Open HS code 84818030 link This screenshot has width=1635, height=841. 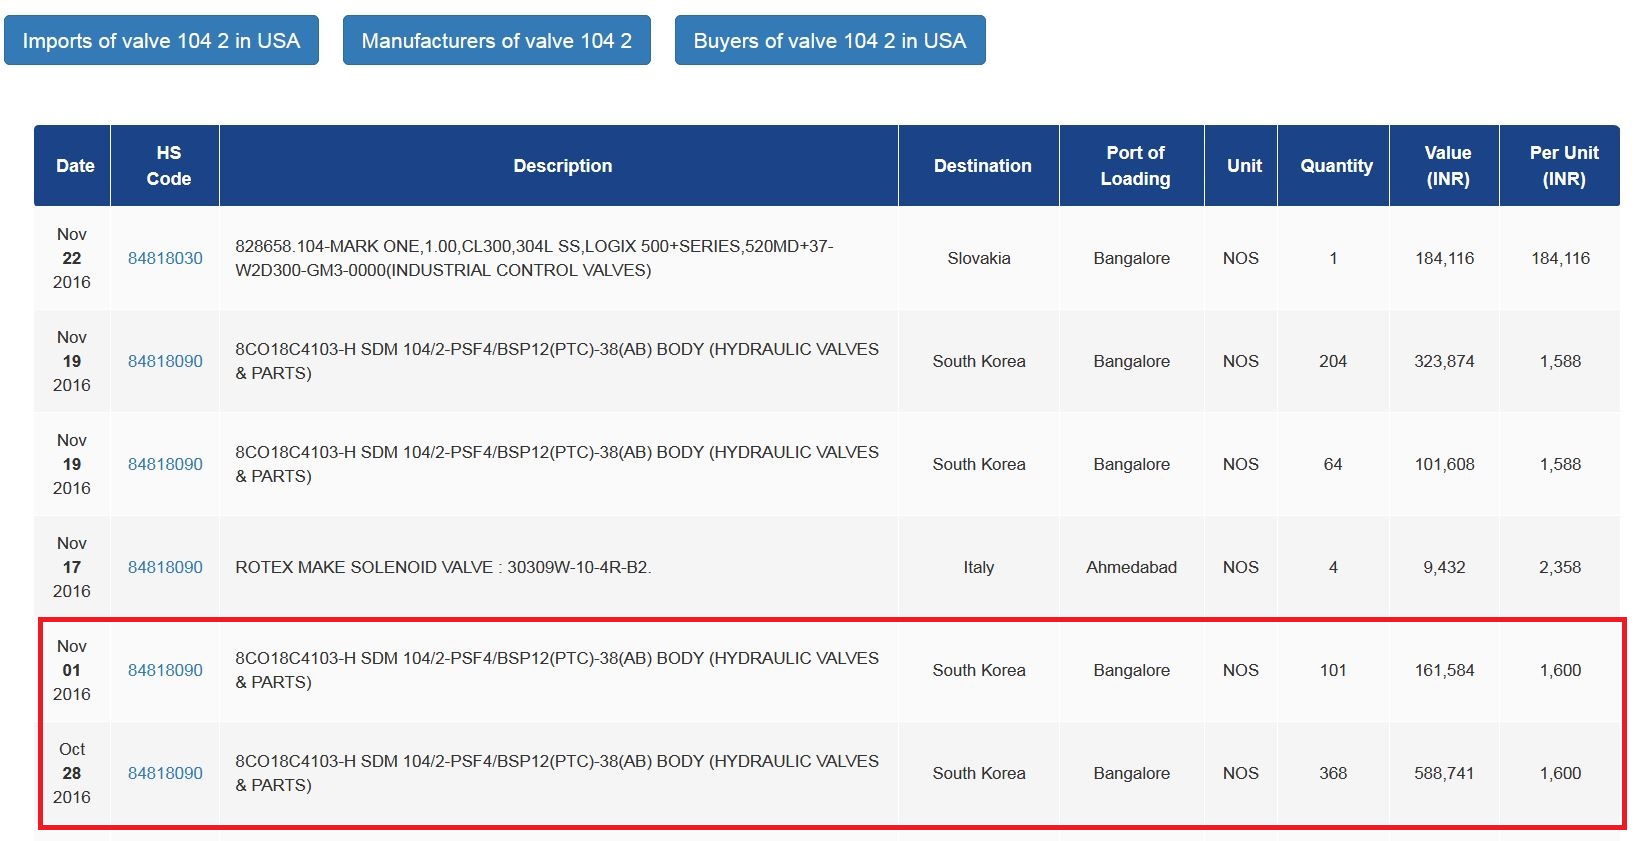(x=165, y=258)
